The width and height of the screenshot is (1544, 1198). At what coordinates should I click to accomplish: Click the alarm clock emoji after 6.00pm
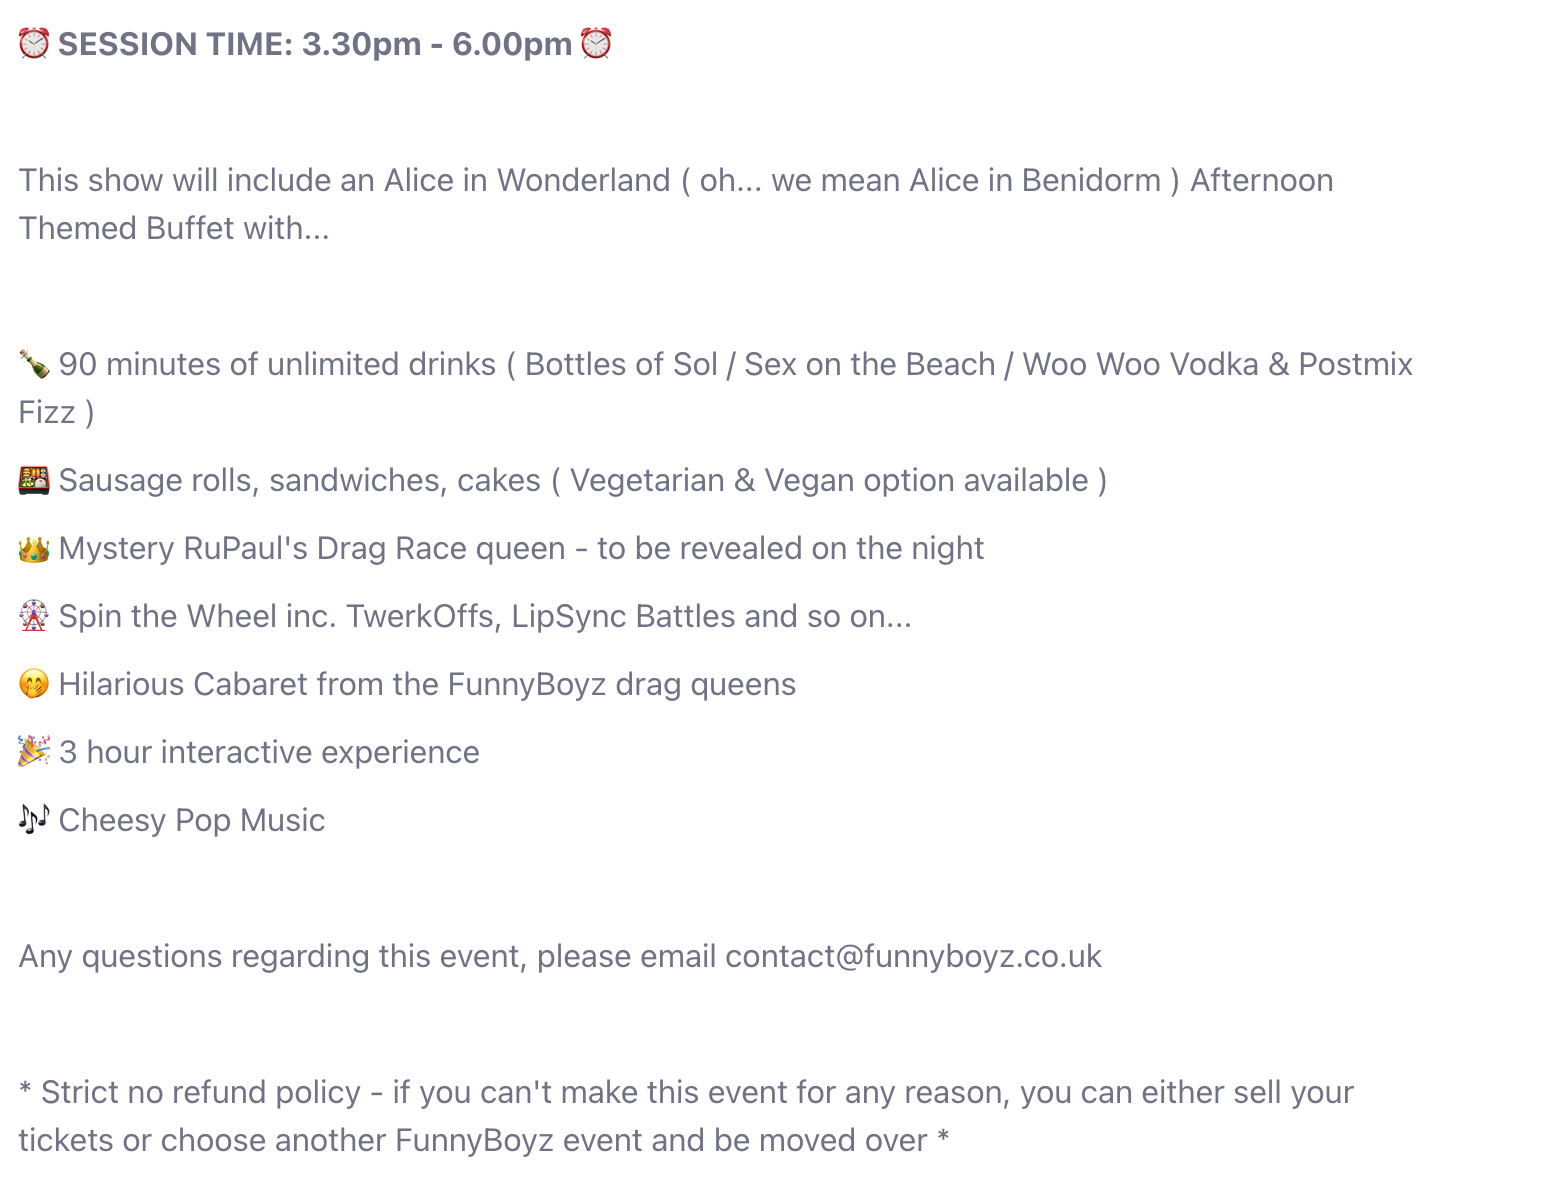(x=596, y=44)
